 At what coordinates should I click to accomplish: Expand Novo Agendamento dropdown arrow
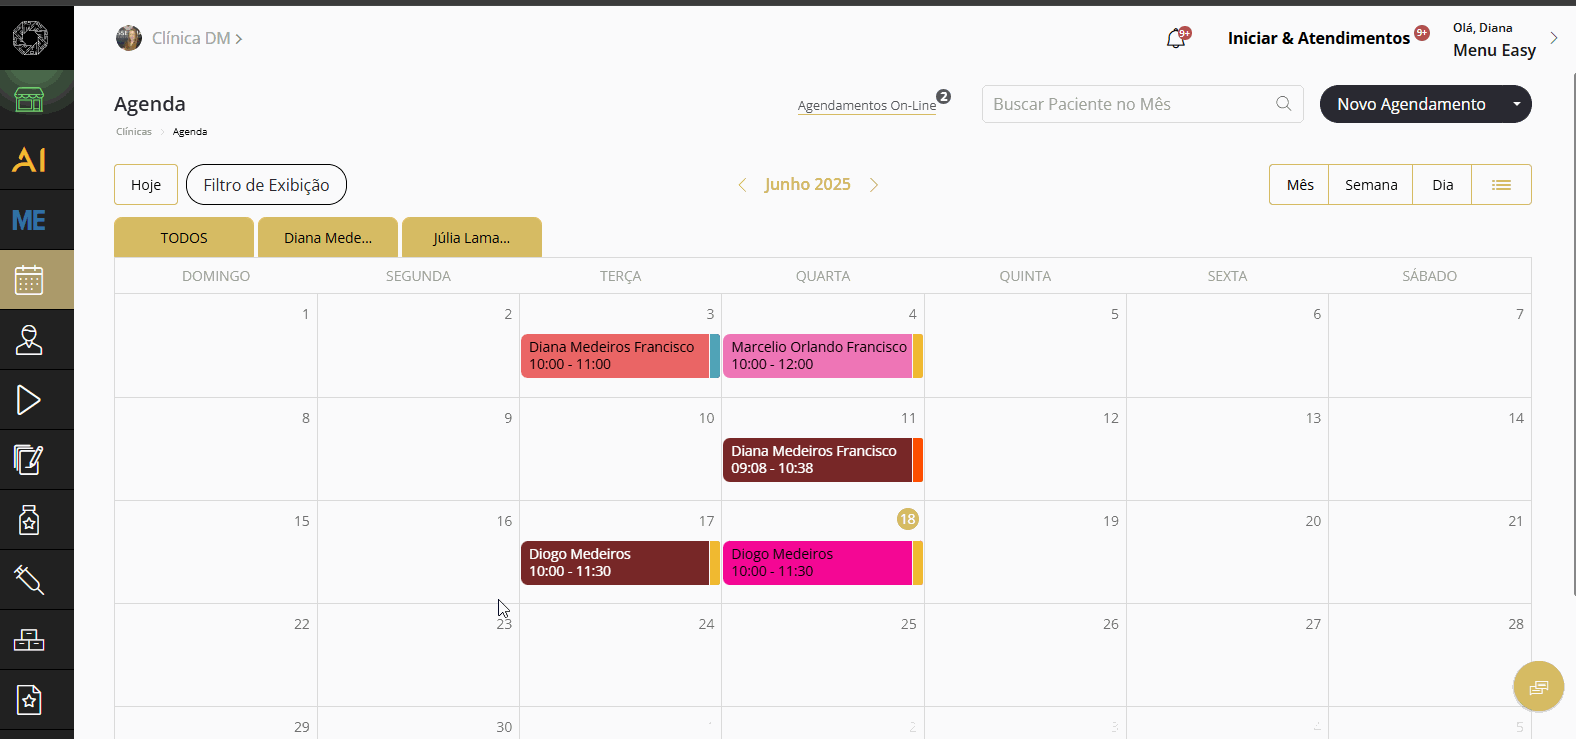coord(1516,104)
